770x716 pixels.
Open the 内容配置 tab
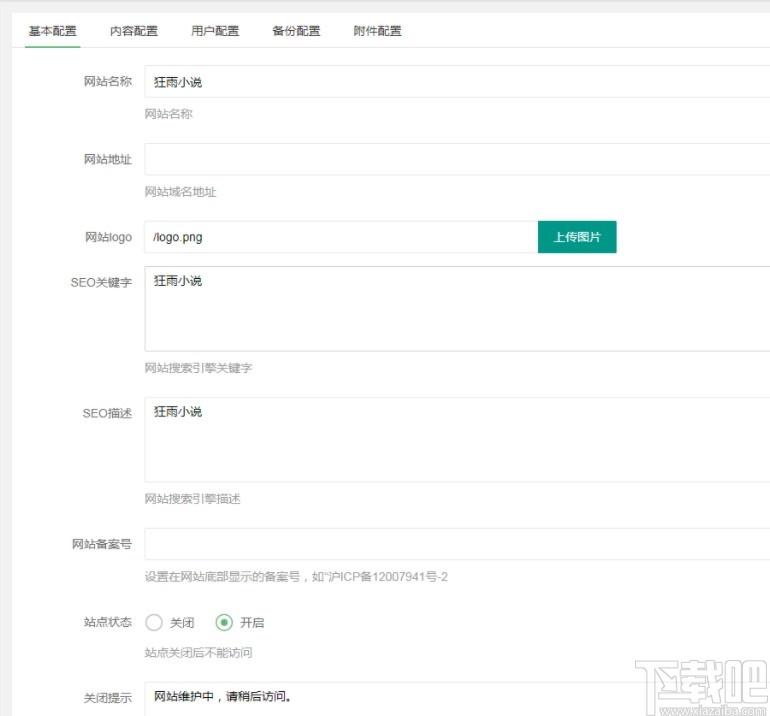click(134, 31)
